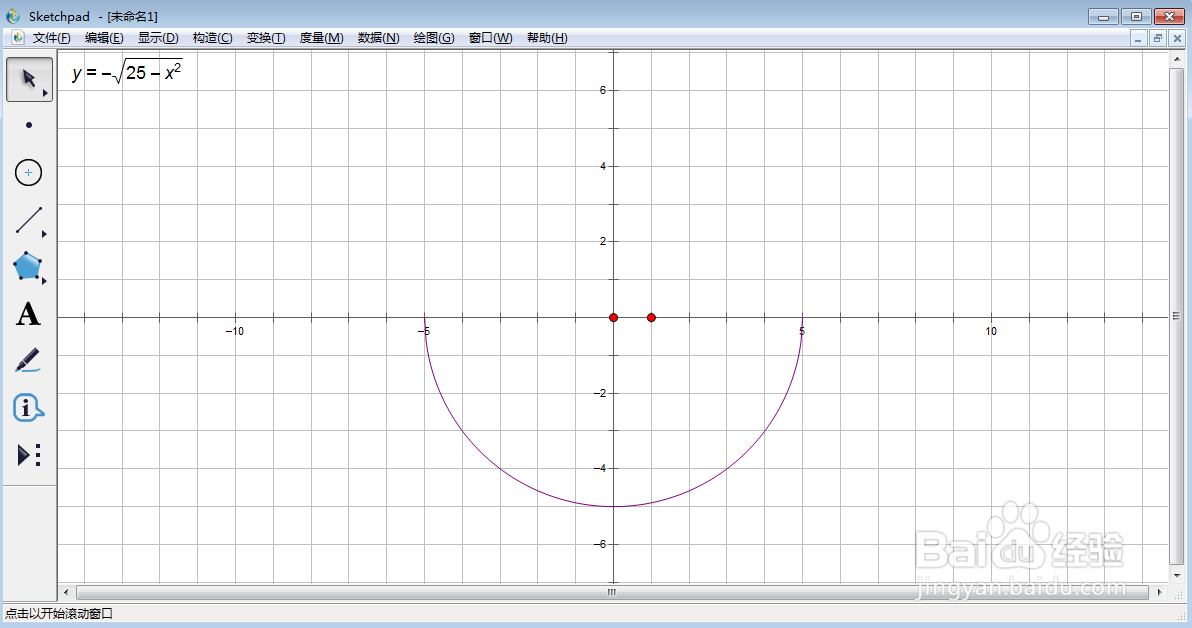Open the 显示(D) menu
1192x628 pixels.
pos(158,38)
